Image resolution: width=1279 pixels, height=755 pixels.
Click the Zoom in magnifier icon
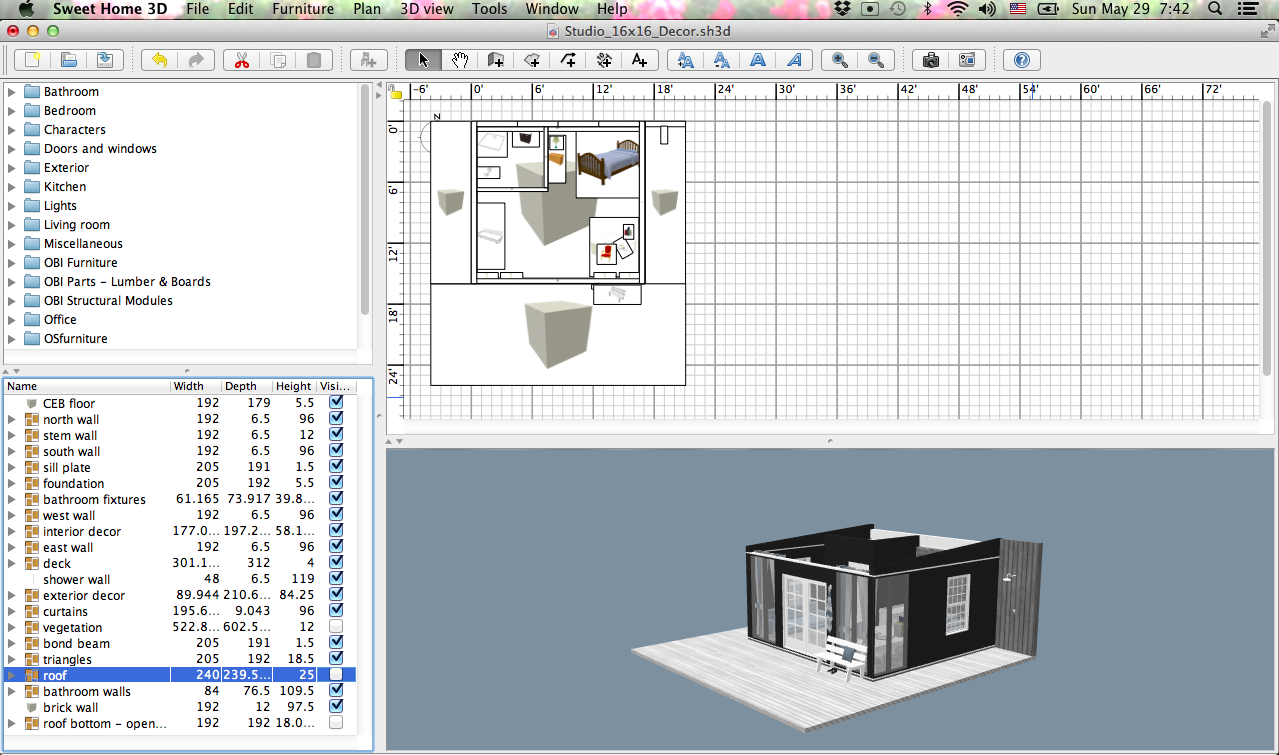tap(840, 60)
